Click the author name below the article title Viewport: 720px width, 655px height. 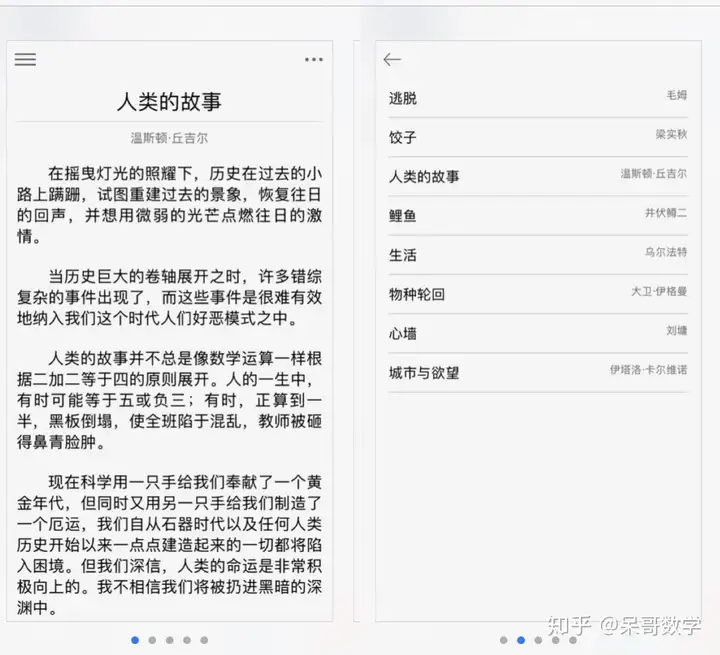169,138
